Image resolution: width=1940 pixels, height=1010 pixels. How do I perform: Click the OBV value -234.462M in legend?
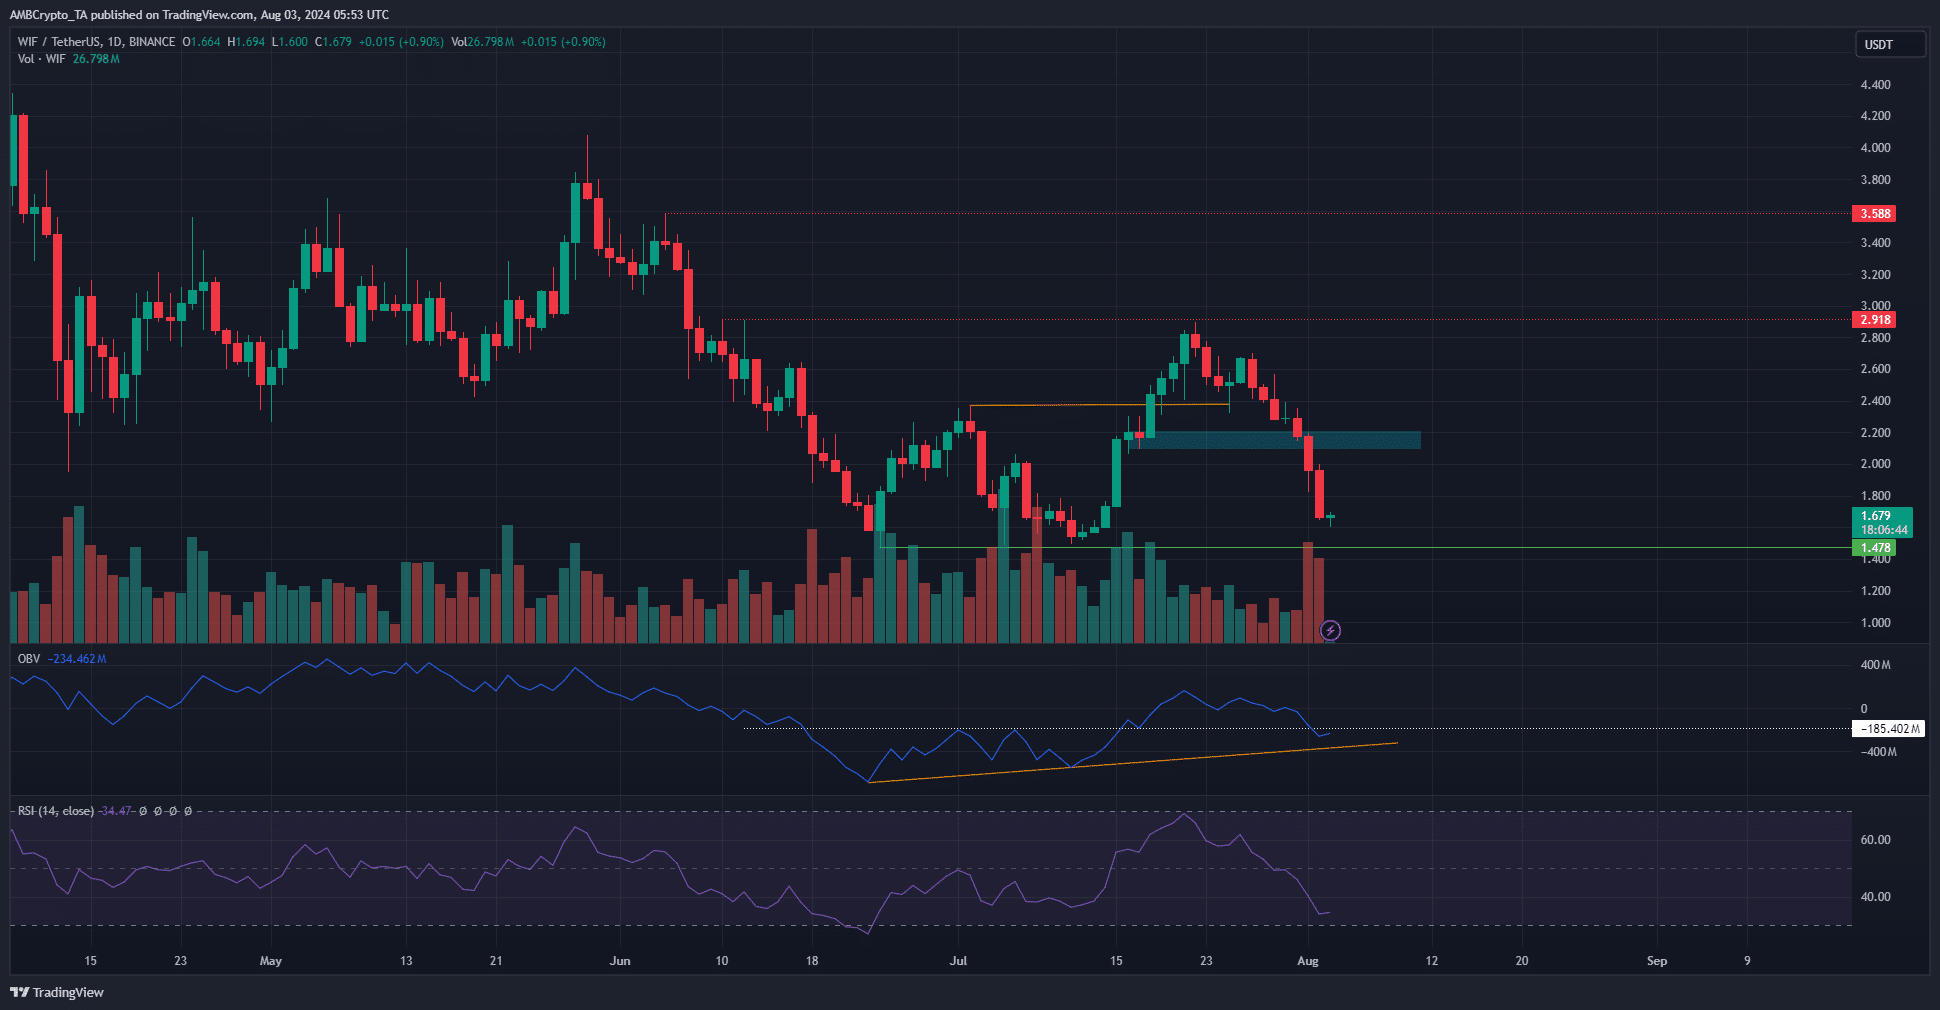tap(77, 659)
